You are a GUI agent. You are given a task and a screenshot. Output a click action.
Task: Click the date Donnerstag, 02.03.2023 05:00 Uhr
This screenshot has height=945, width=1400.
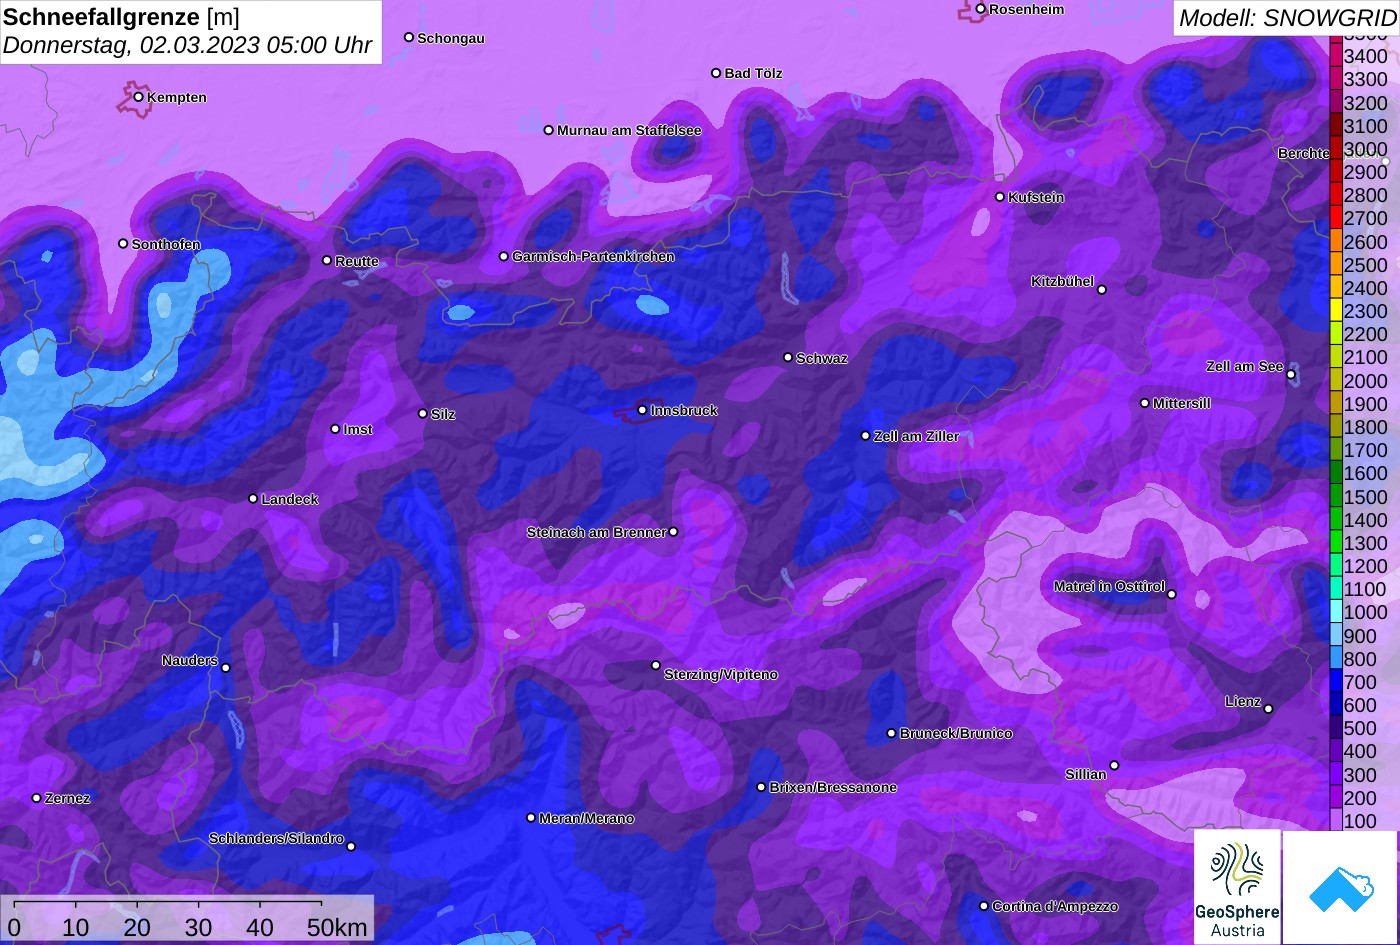click(188, 45)
